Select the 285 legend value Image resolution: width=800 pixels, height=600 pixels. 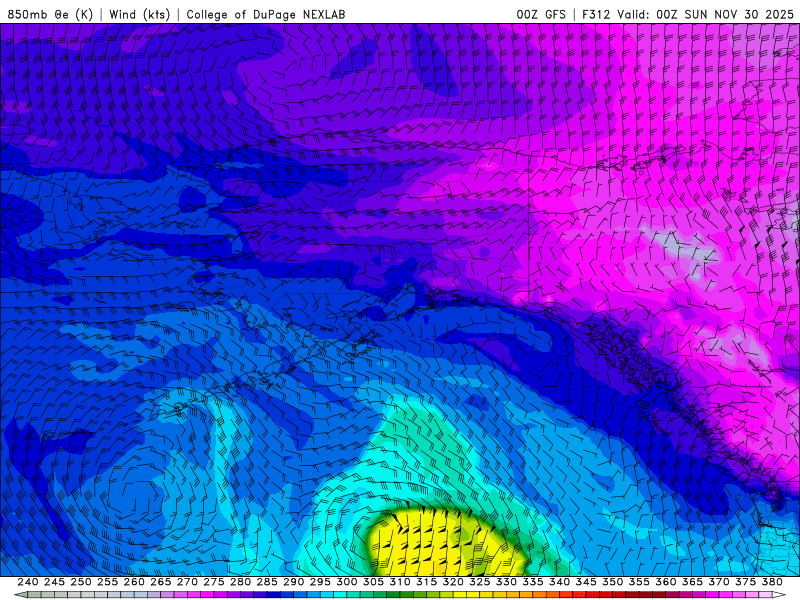(267, 582)
